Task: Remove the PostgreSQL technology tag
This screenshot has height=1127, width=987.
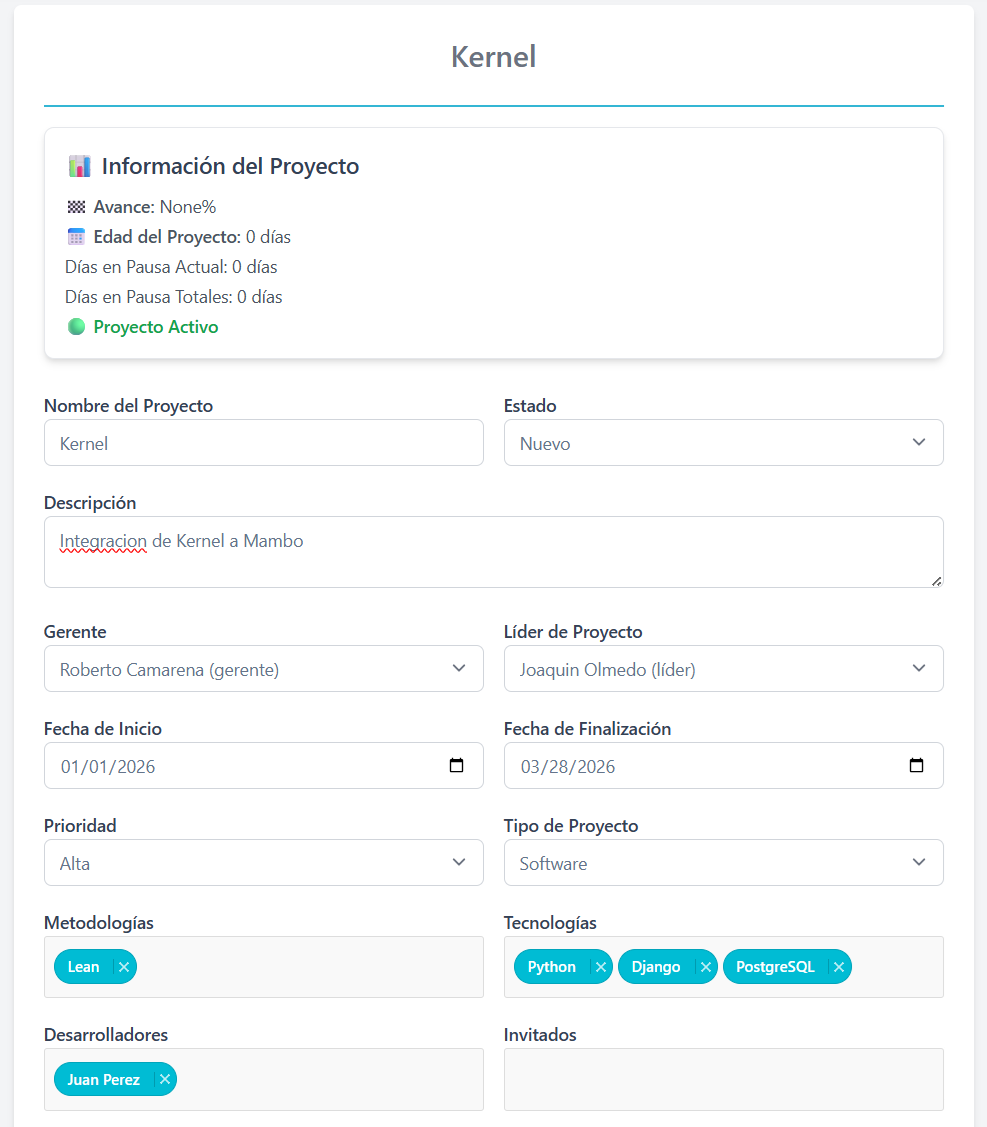Action: 839,967
